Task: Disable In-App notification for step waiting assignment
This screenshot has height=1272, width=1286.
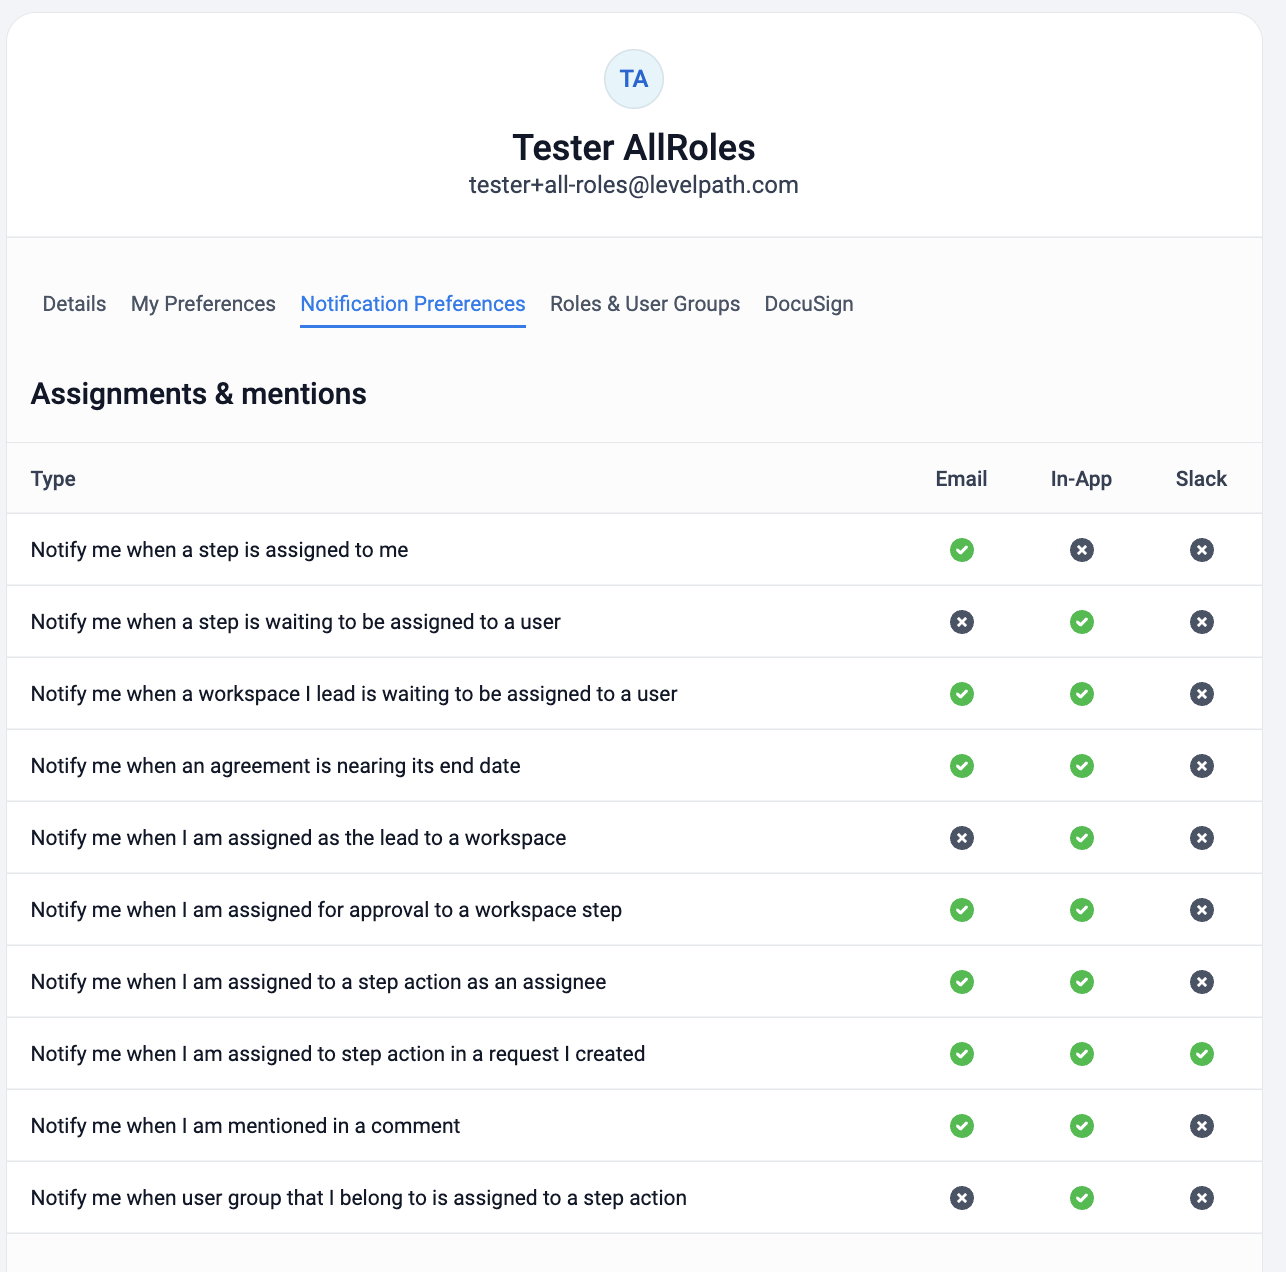Action: 1081,622
